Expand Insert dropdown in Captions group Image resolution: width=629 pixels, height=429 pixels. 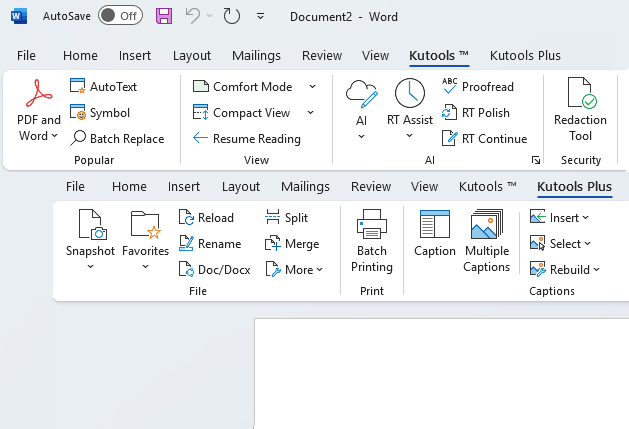pyautogui.click(x=560, y=218)
